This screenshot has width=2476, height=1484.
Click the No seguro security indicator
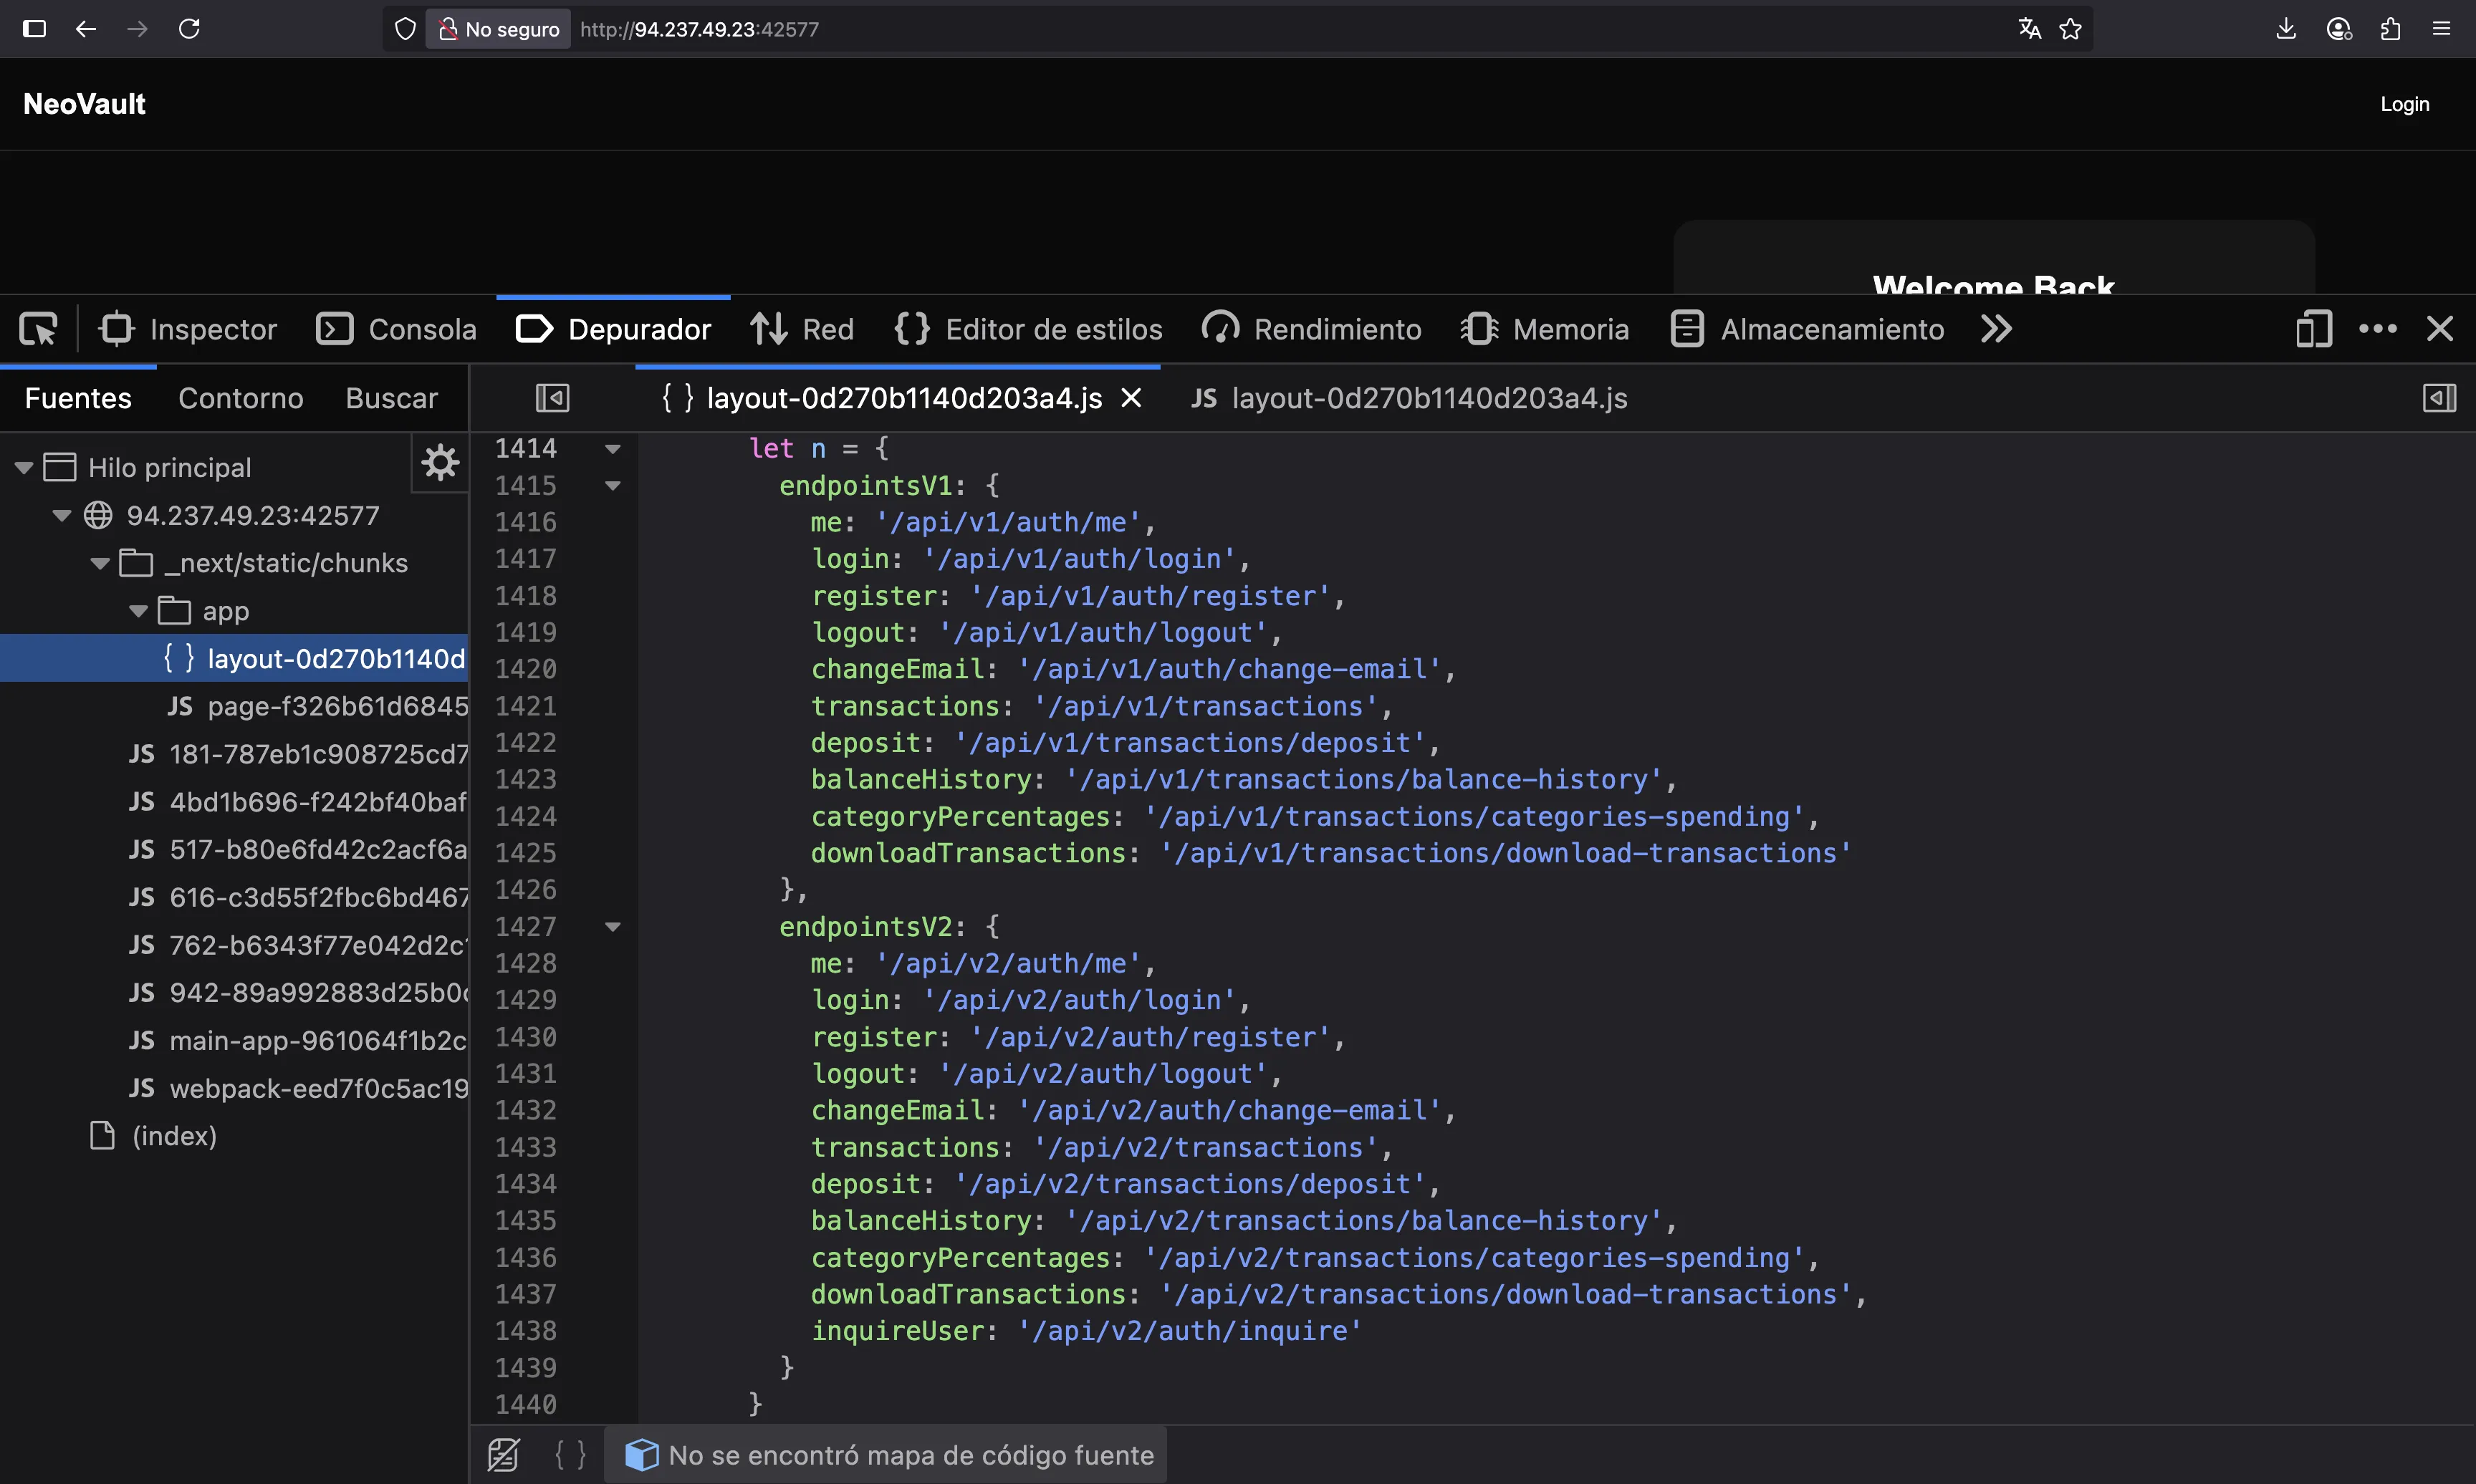click(499, 29)
